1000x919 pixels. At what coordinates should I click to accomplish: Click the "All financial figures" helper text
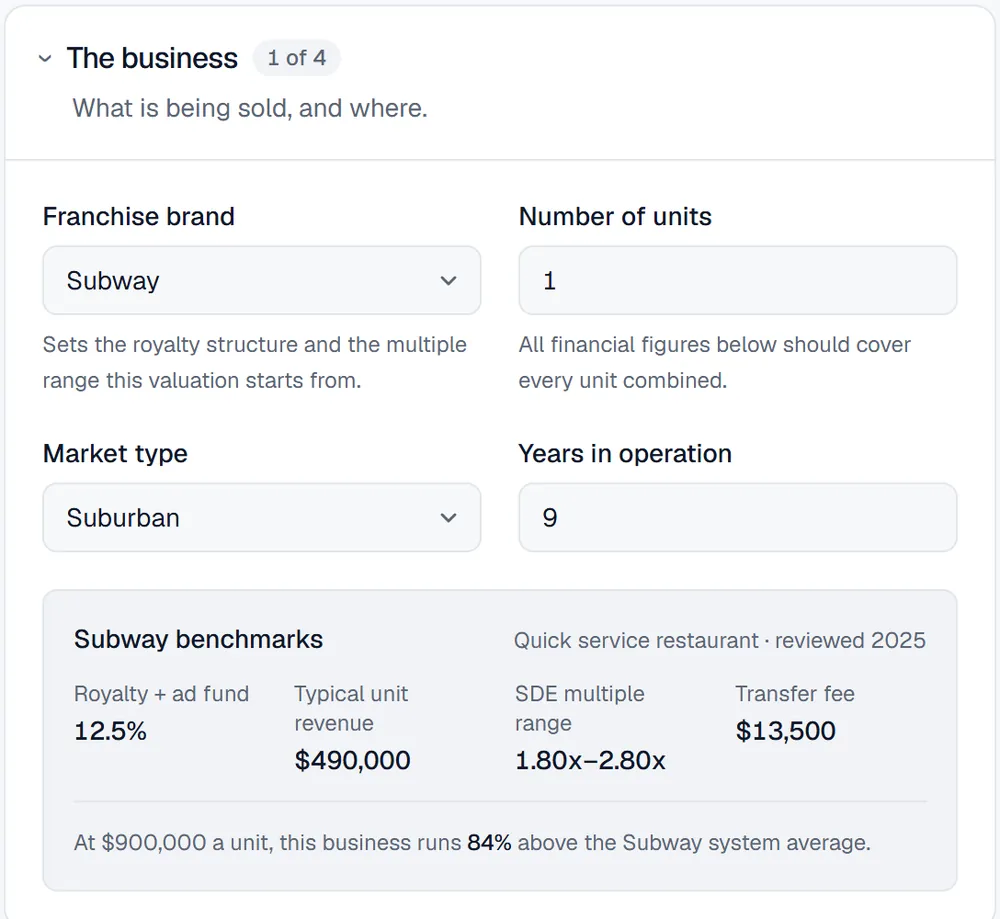click(x=714, y=362)
